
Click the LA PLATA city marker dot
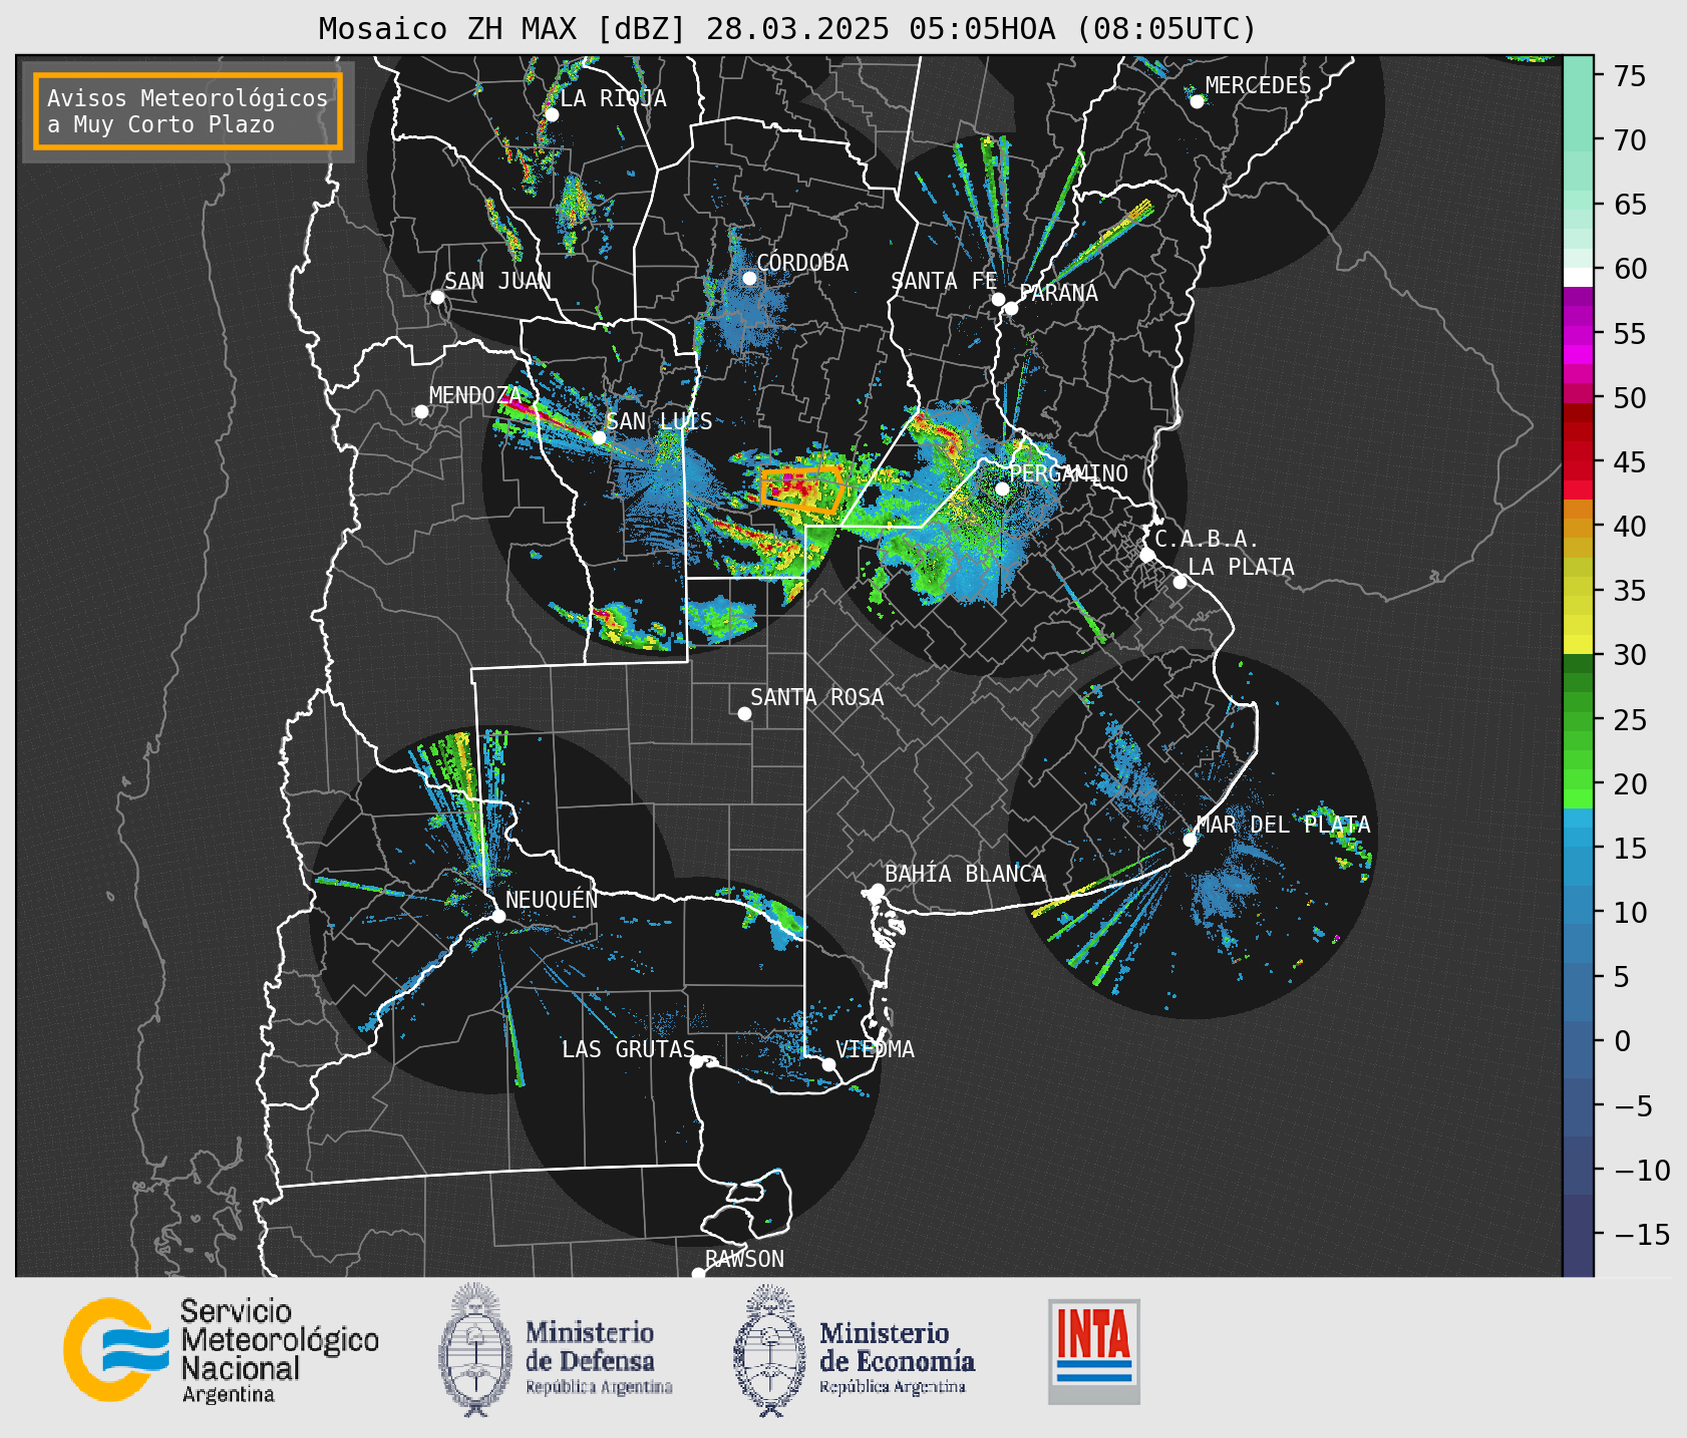[x=1180, y=582]
